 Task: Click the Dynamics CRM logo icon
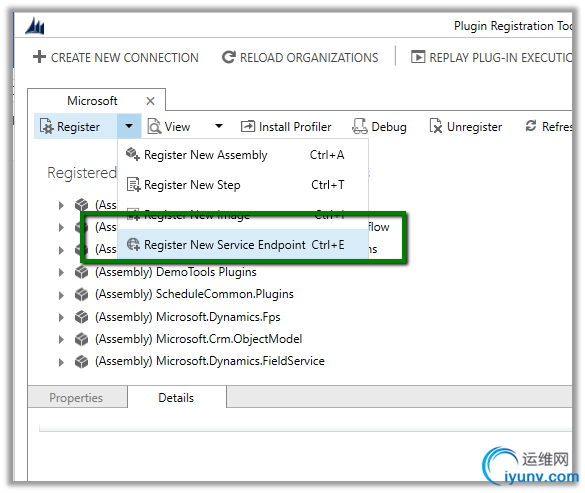point(35,26)
